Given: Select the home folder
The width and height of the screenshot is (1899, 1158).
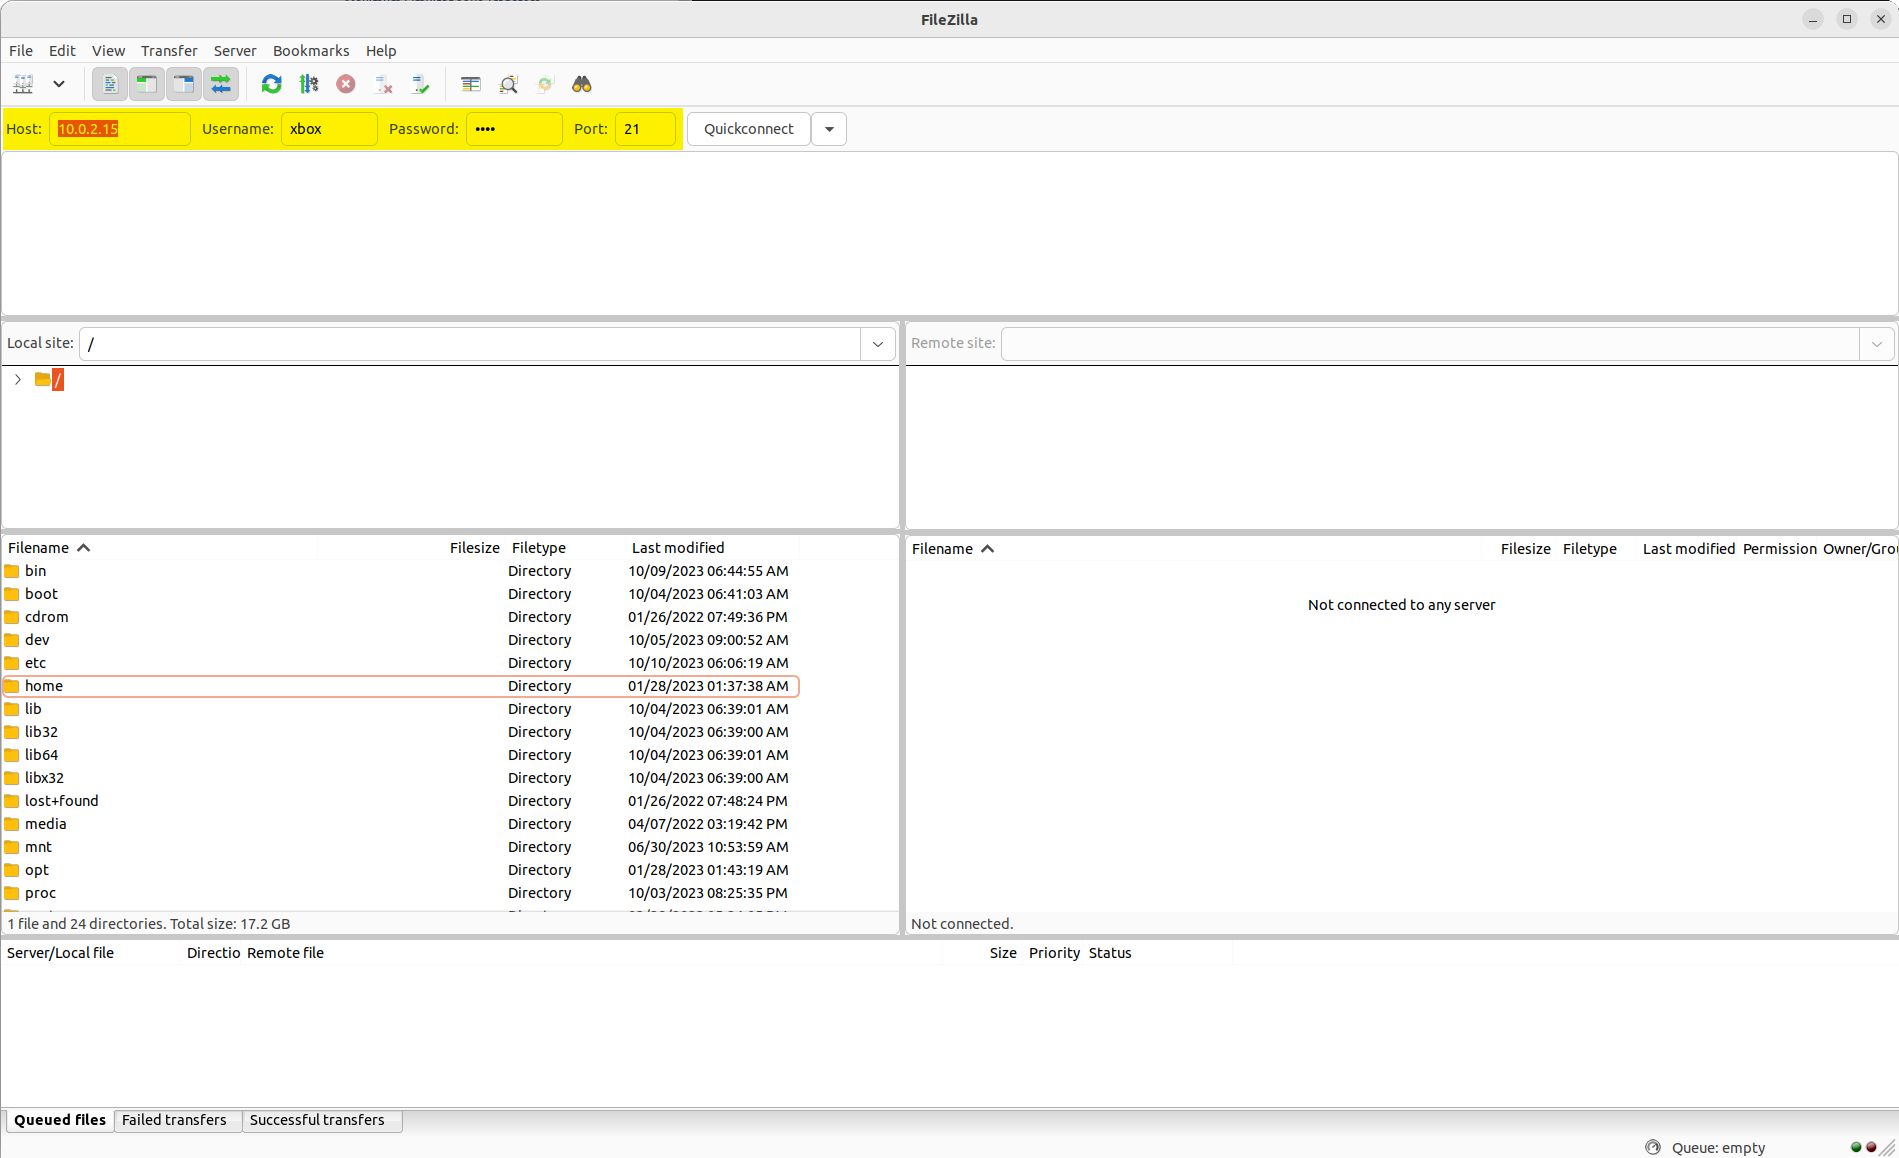Looking at the screenshot, I should [x=401, y=686].
